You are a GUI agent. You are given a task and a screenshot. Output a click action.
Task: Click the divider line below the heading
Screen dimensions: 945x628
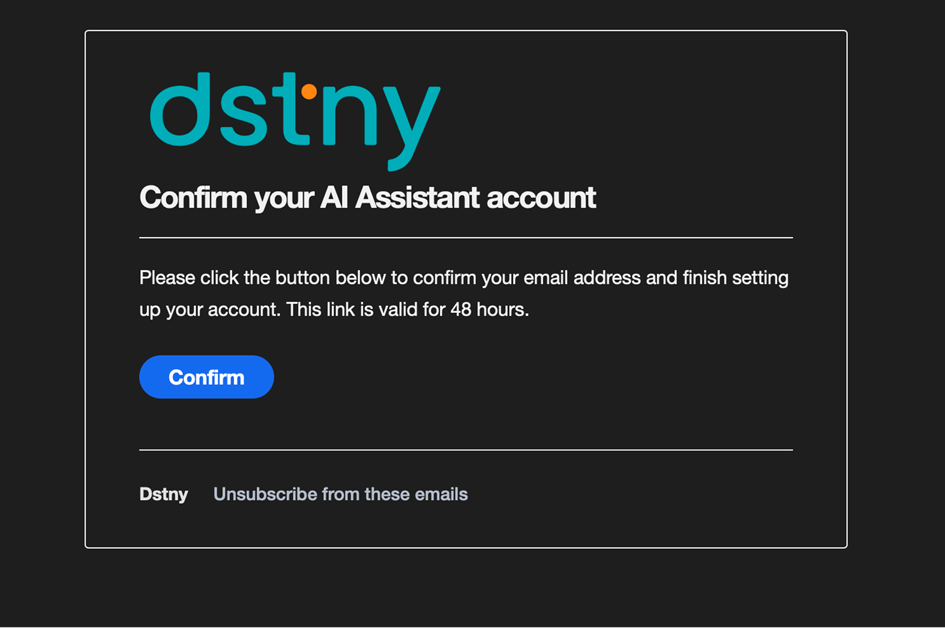pos(466,238)
